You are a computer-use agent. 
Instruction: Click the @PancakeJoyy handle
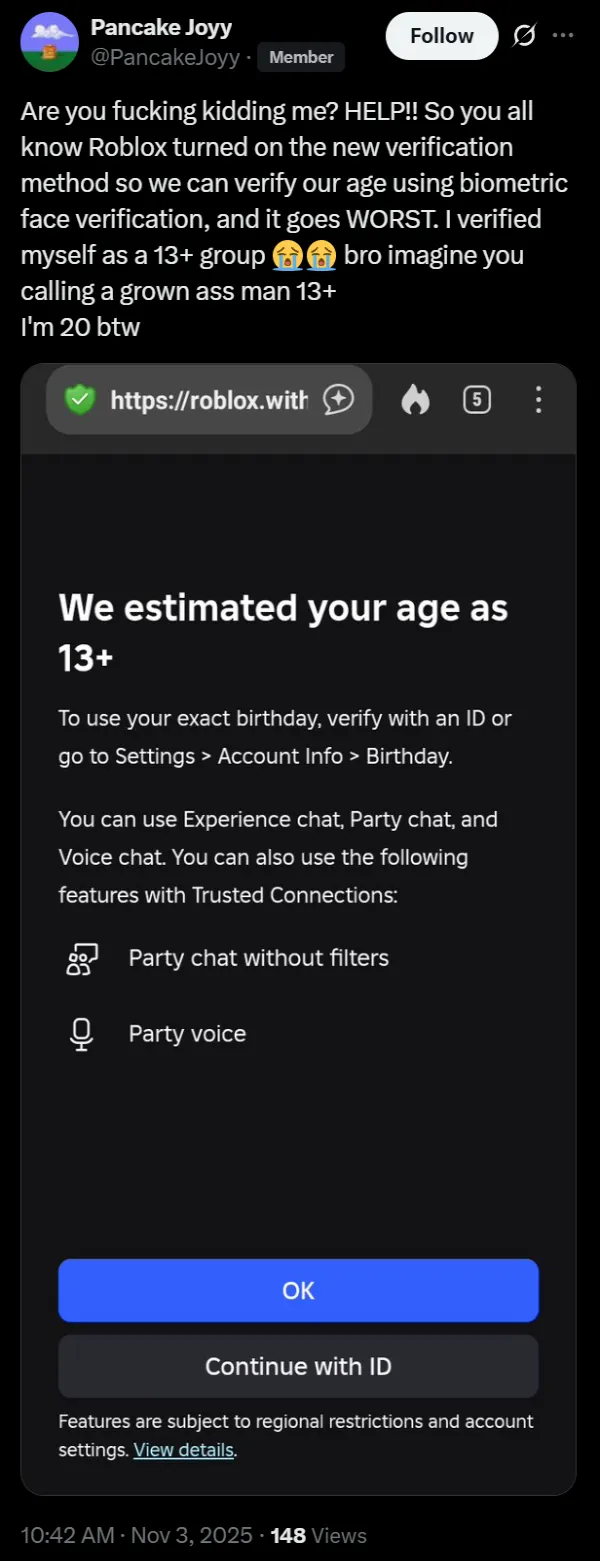pyautogui.click(x=165, y=58)
